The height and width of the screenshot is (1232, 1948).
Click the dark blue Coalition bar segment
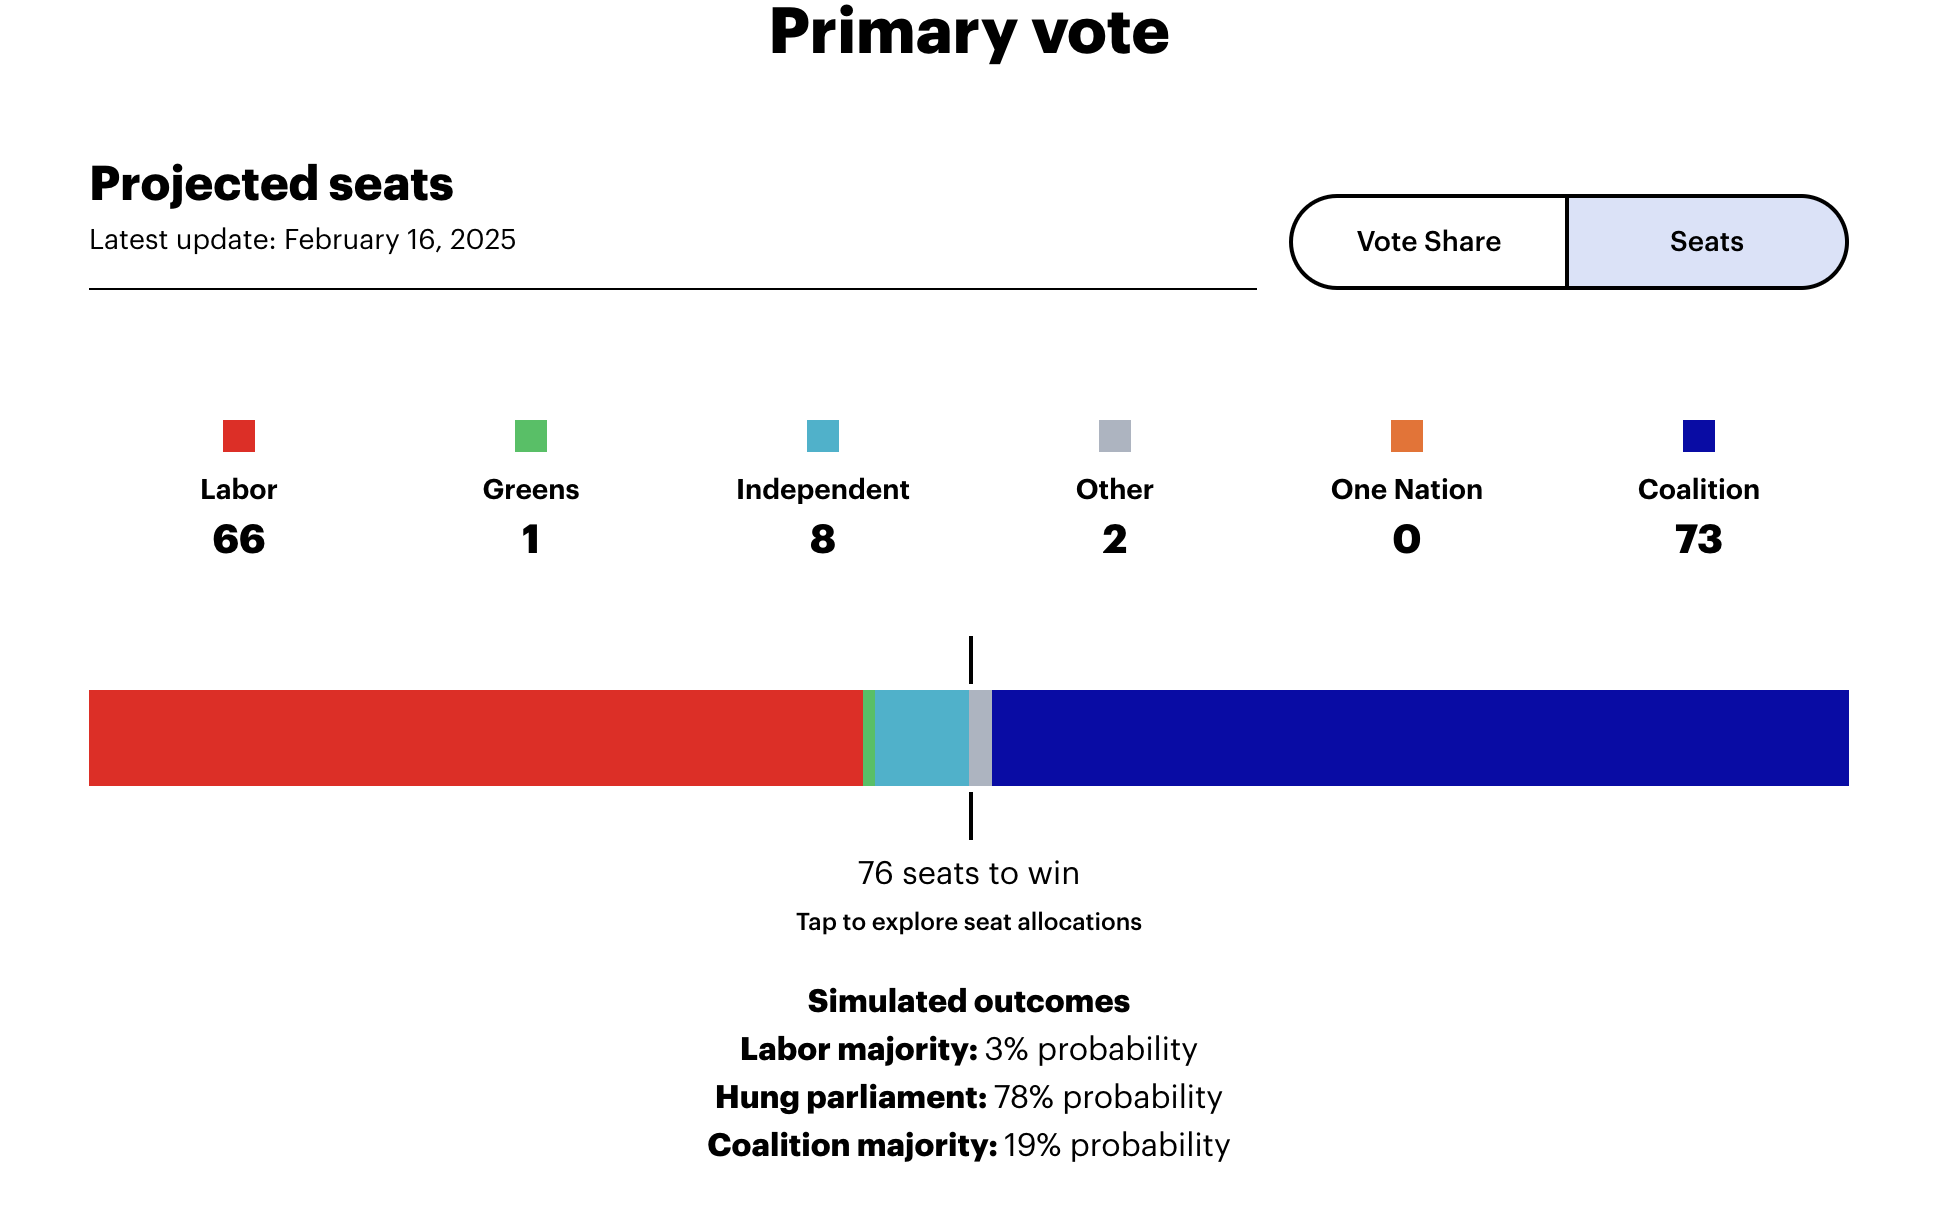tap(1420, 738)
